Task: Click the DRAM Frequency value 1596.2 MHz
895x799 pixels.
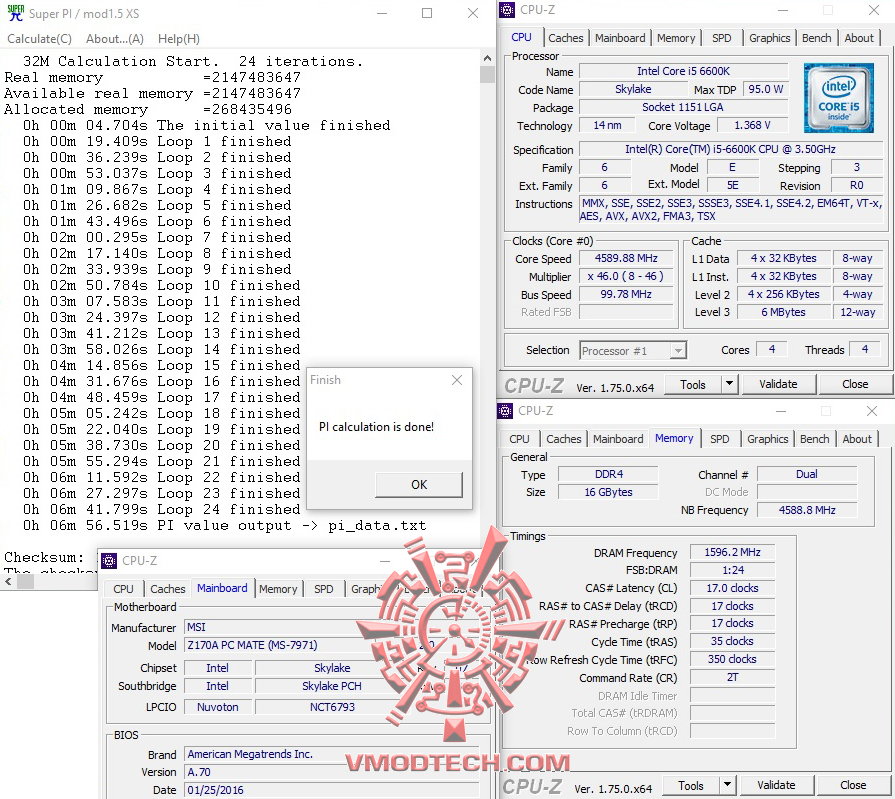Action: pyautogui.click(x=732, y=552)
